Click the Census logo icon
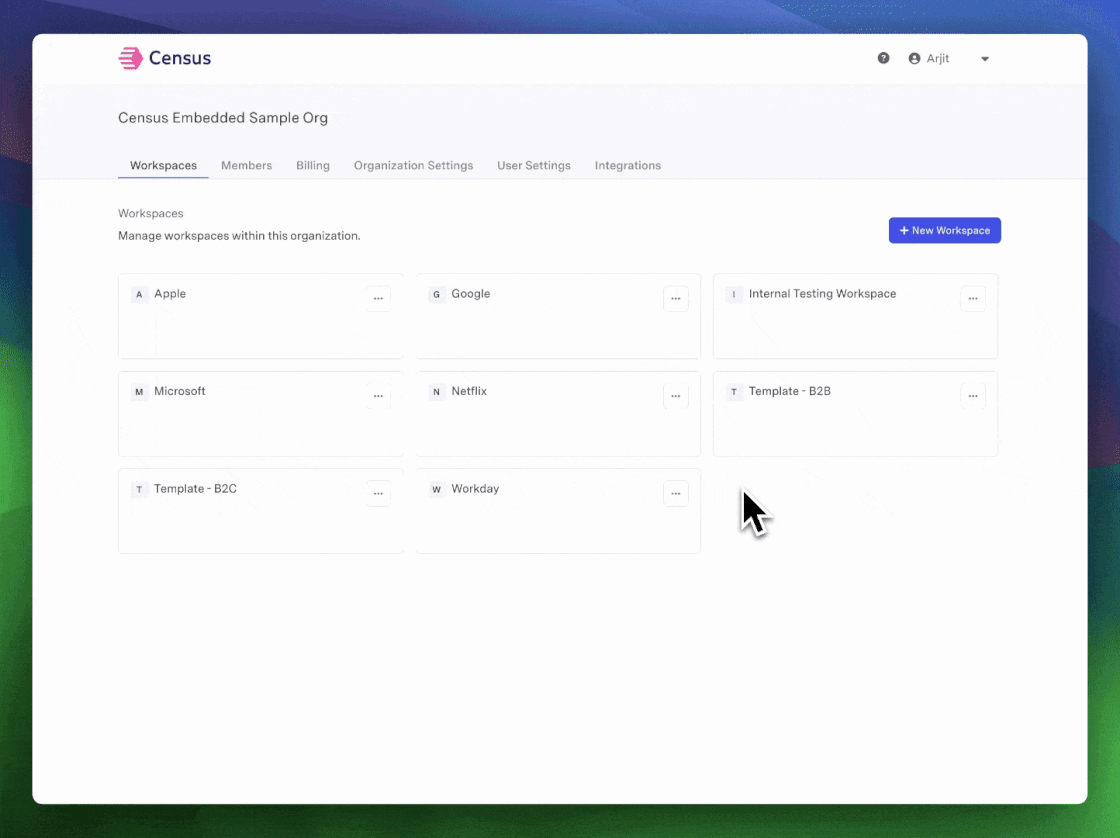The image size is (1120, 838). coord(129,58)
